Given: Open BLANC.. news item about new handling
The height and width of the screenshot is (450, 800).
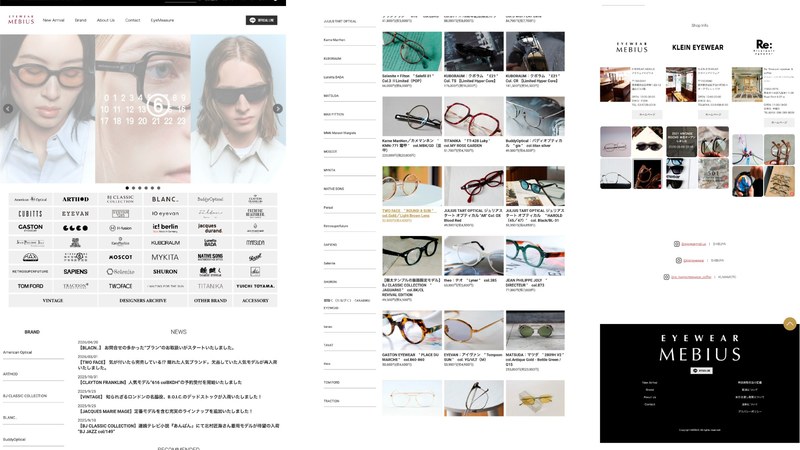Looking at the screenshot, I should coord(156,348).
